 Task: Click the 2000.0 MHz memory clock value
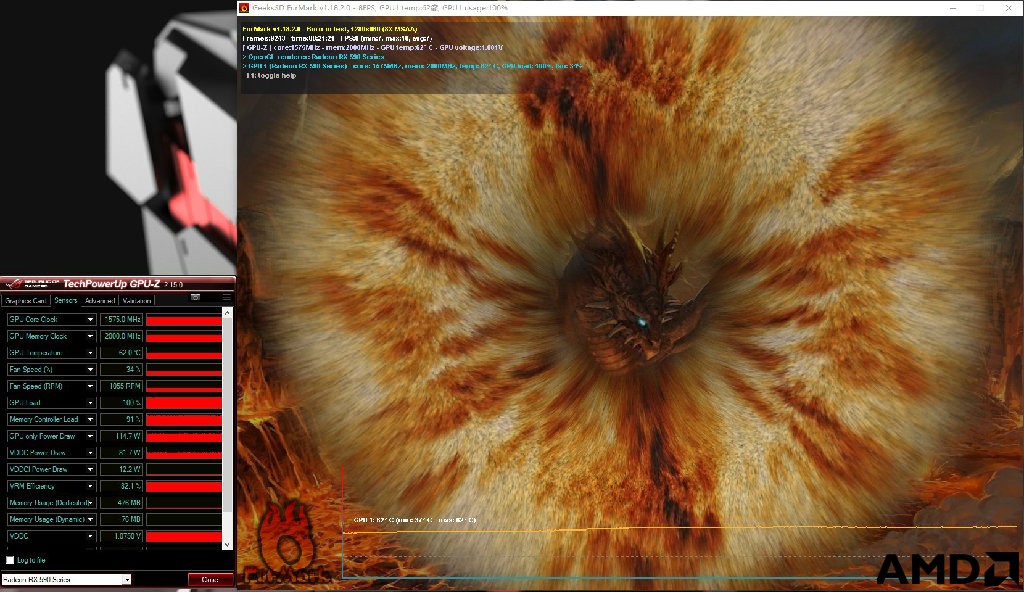121,336
